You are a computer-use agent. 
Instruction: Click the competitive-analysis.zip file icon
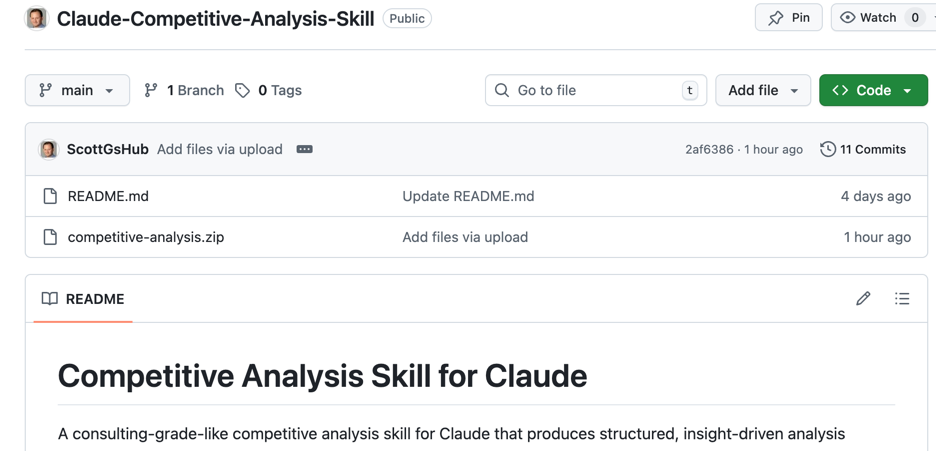point(50,237)
